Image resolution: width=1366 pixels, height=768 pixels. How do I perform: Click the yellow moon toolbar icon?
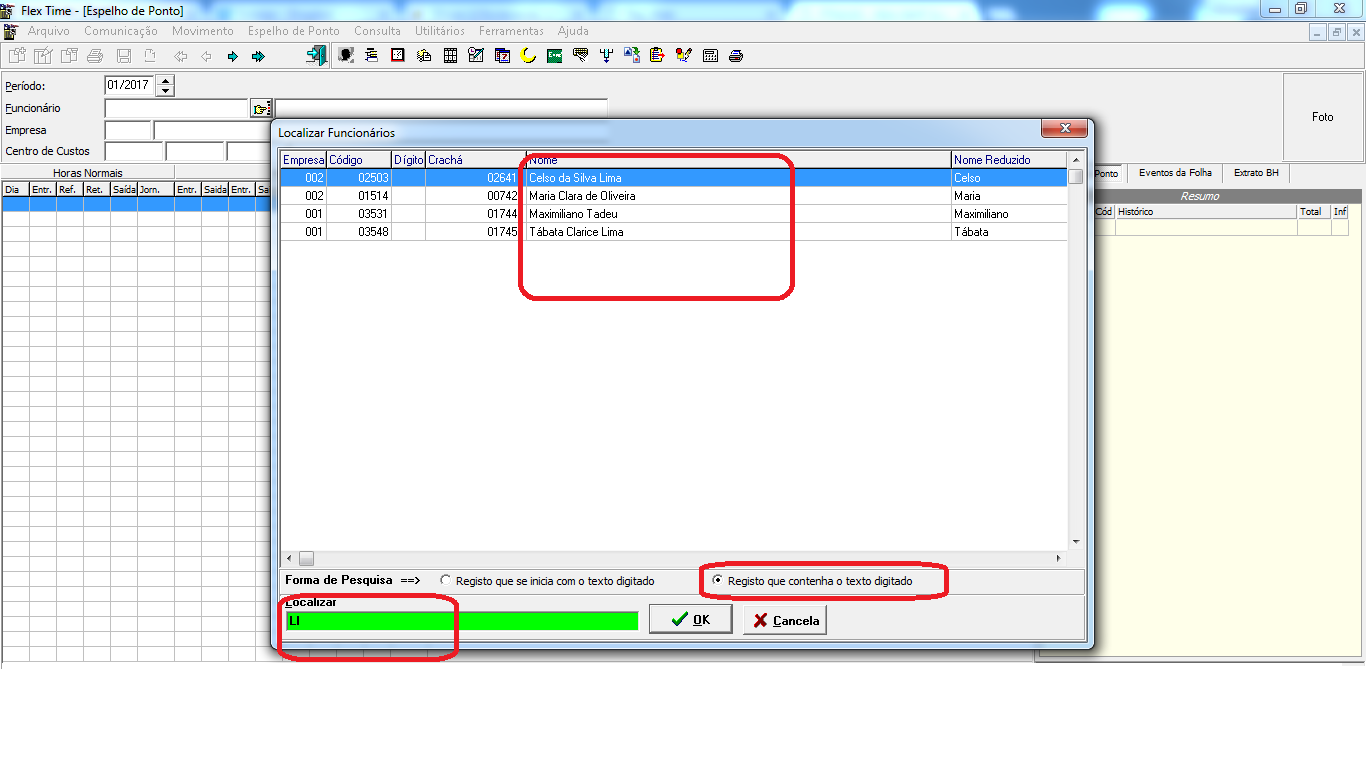528,56
